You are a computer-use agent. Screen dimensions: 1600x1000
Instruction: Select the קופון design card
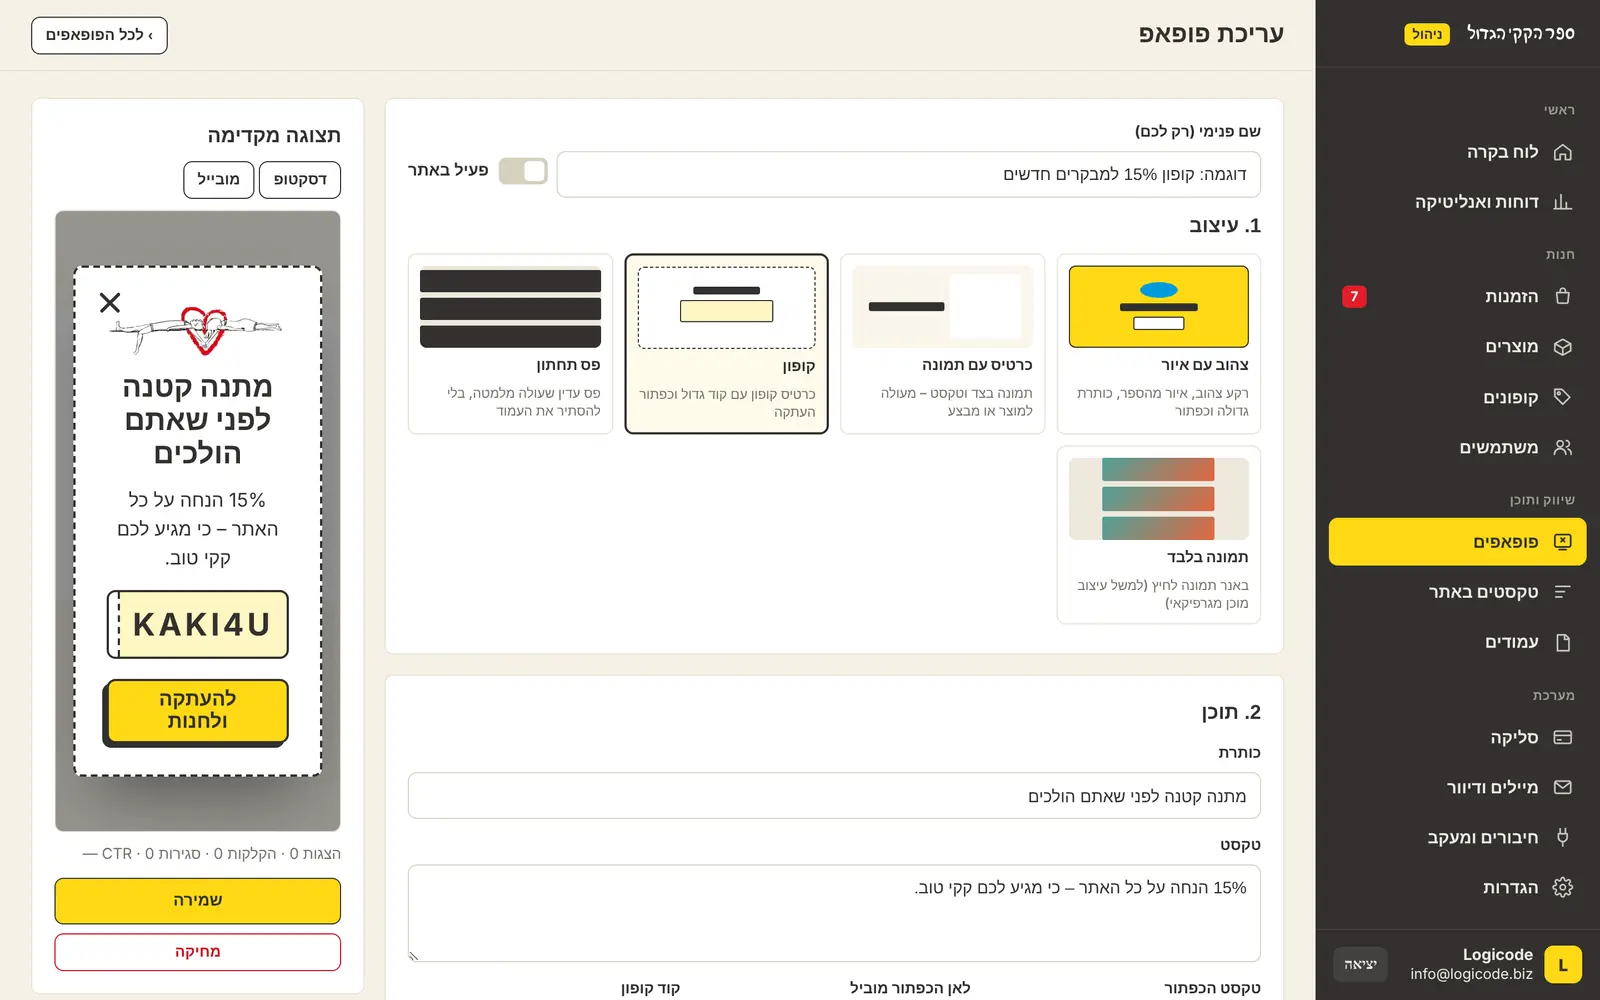726,343
